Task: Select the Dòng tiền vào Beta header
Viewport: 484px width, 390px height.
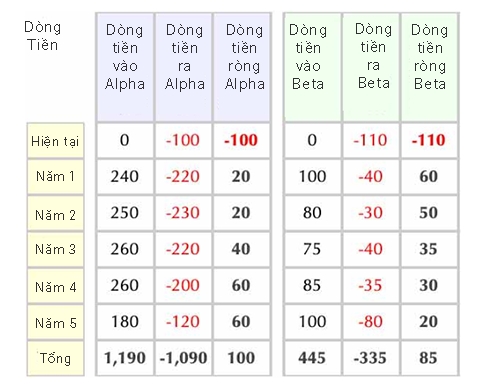Action: click(x=313, y=67)
